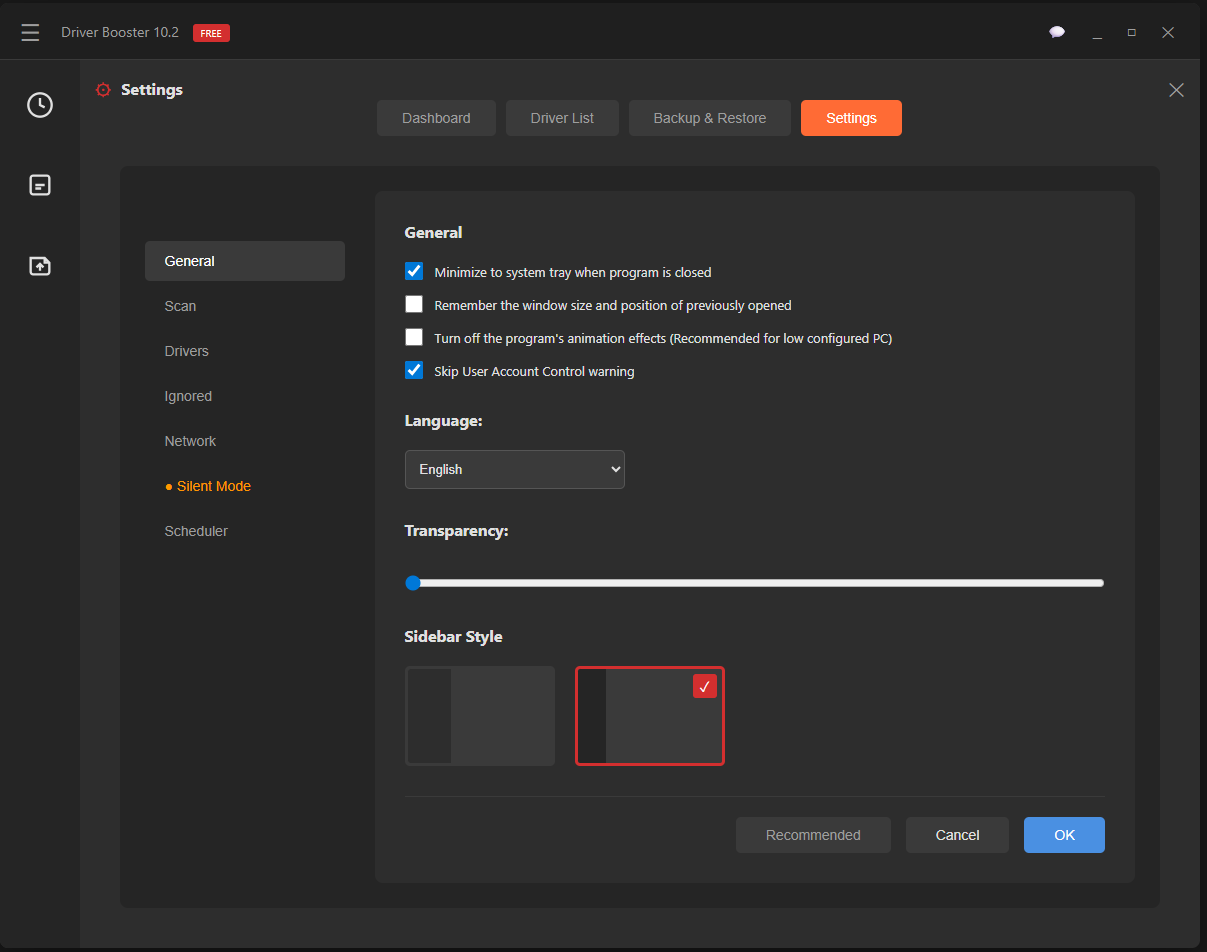The height and width of the screenshot is (952, 1207).
Task: Select the left sidebar style preview
Action: click(x=480, y=715)
